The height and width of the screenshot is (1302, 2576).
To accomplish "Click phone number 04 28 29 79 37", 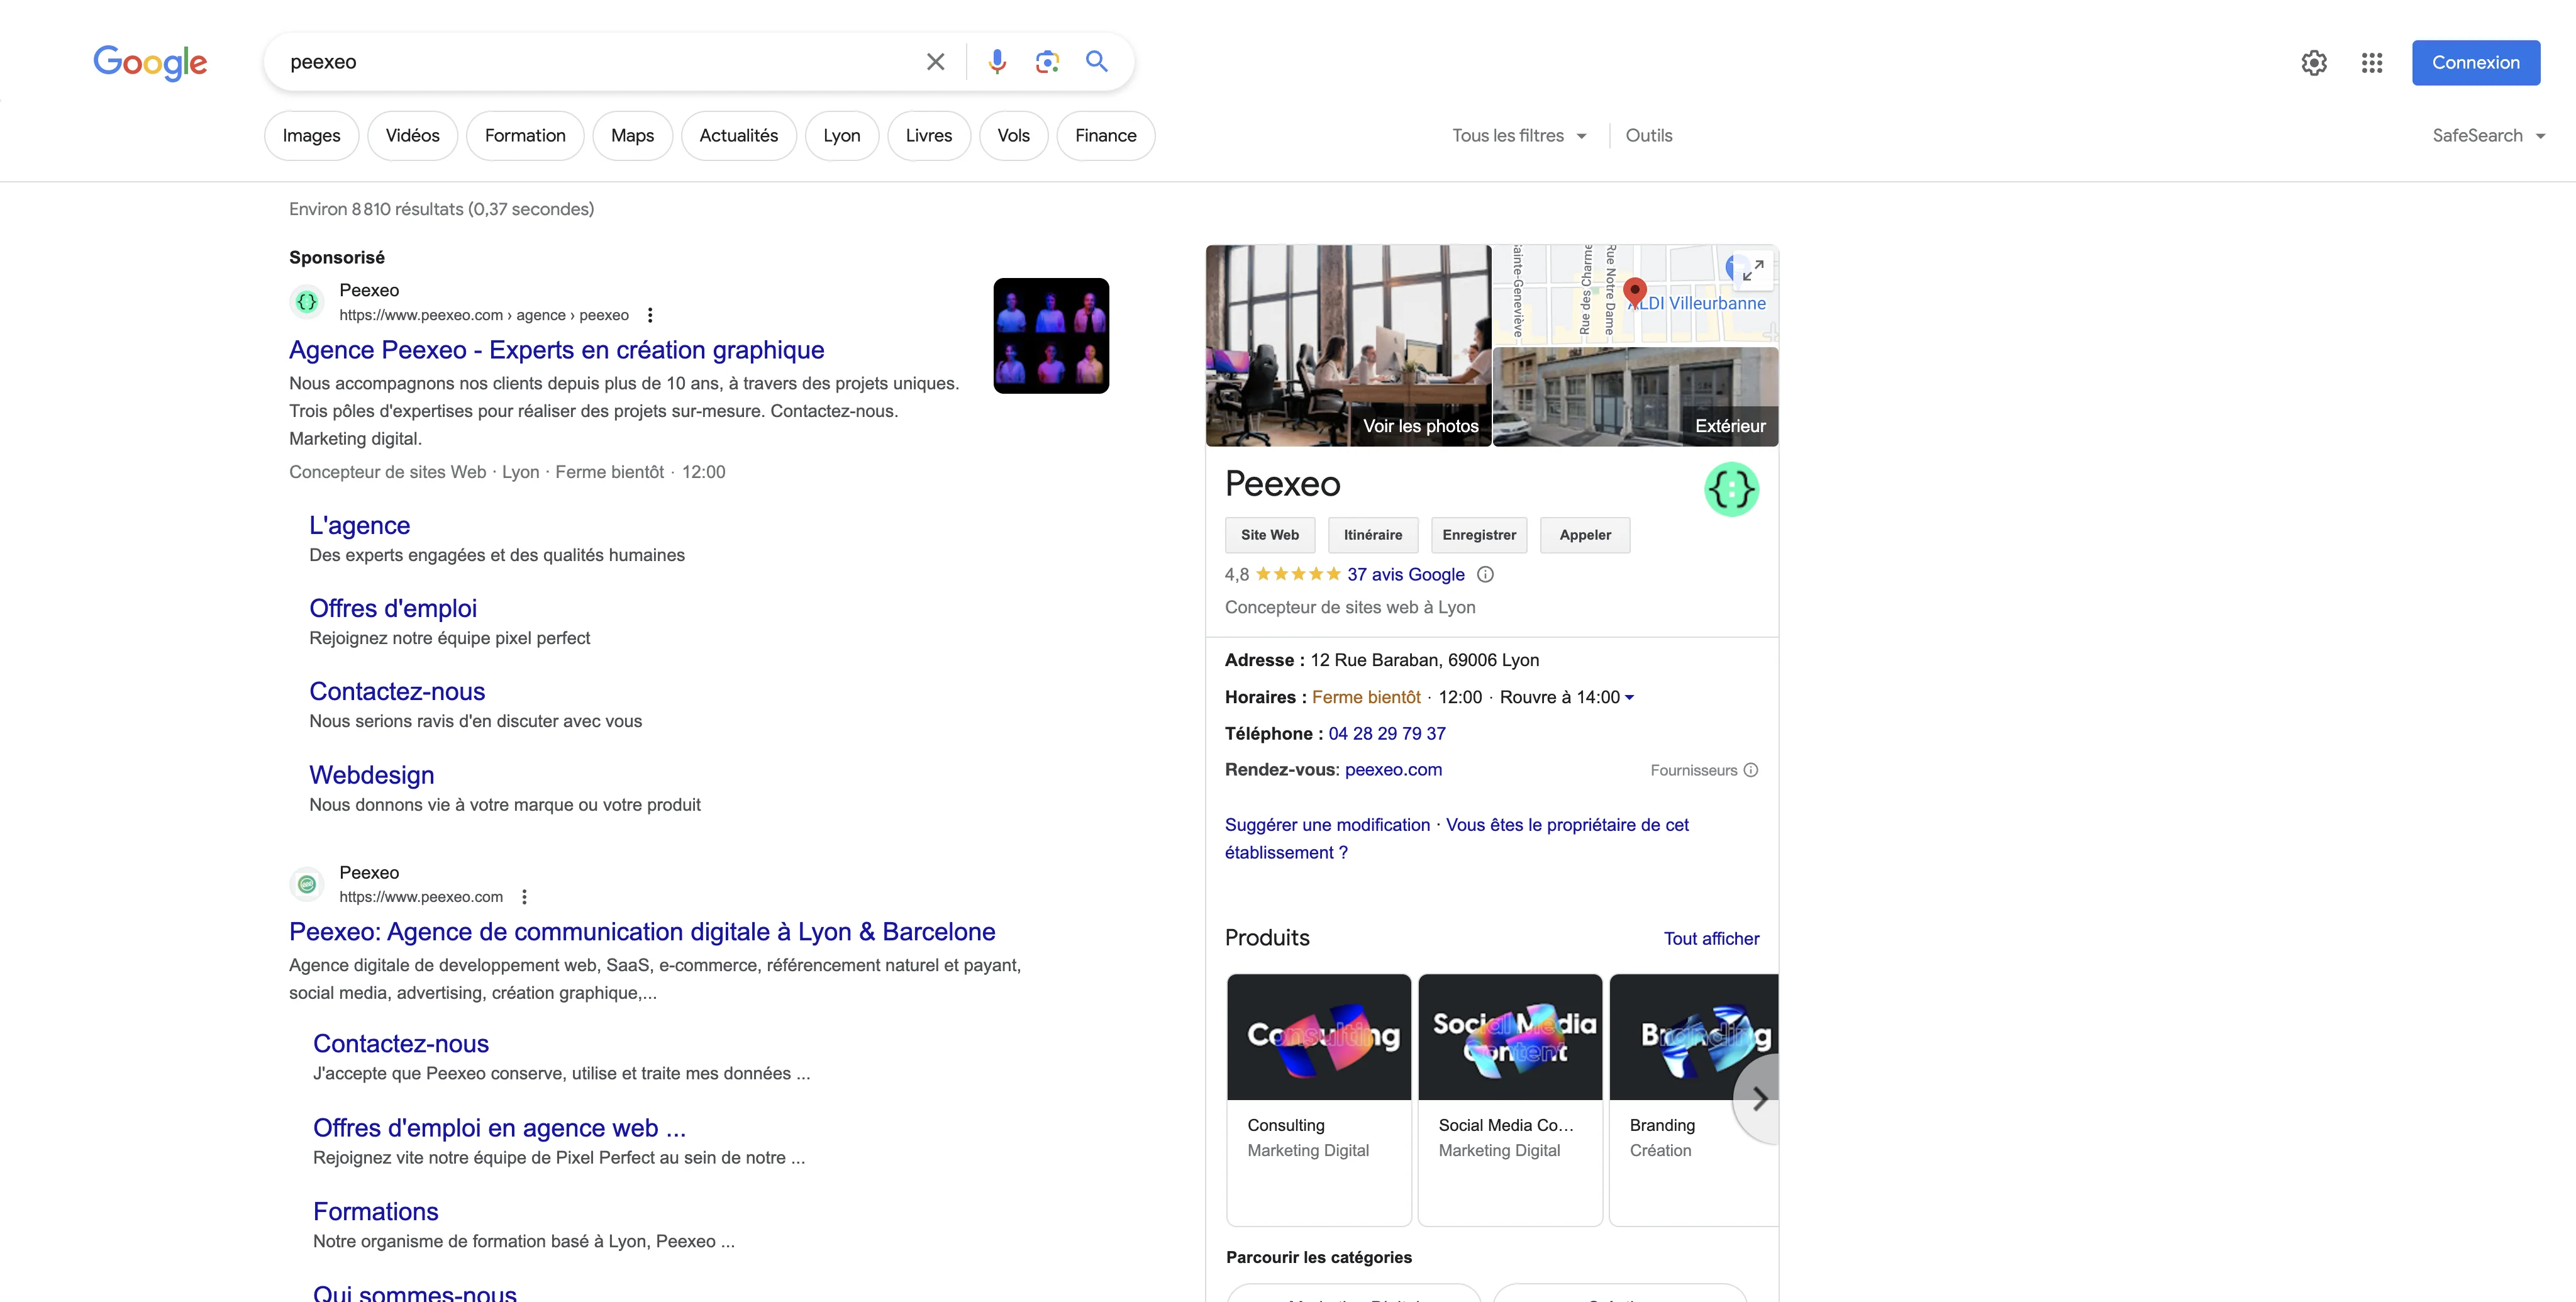I will click(x=1387, y=734).
